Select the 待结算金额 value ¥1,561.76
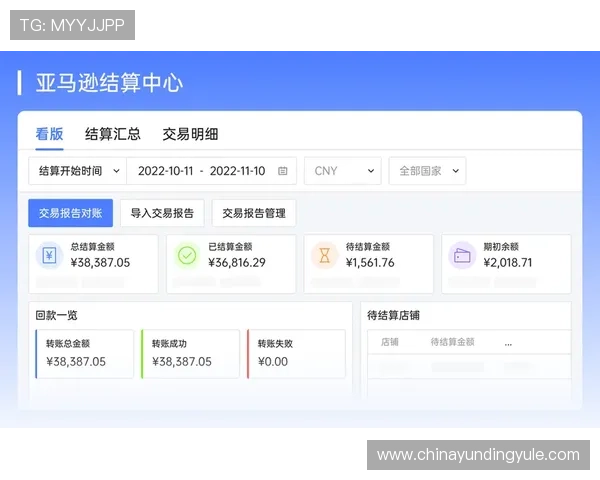Image resolution: width=600 pixels, height=480 pixels. point(370,263)
